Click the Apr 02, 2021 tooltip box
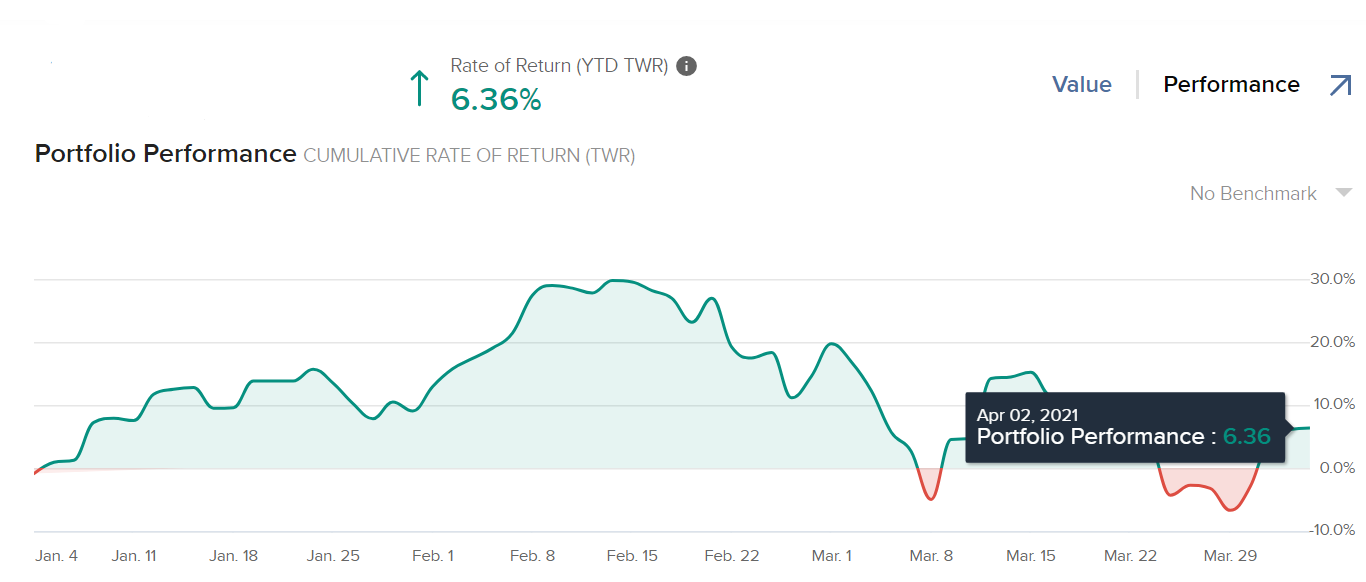 (1124, 427)
